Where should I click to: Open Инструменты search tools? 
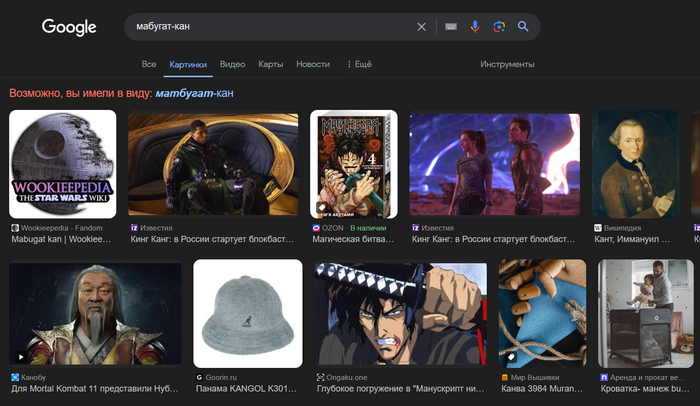click(x=507, y=64)
